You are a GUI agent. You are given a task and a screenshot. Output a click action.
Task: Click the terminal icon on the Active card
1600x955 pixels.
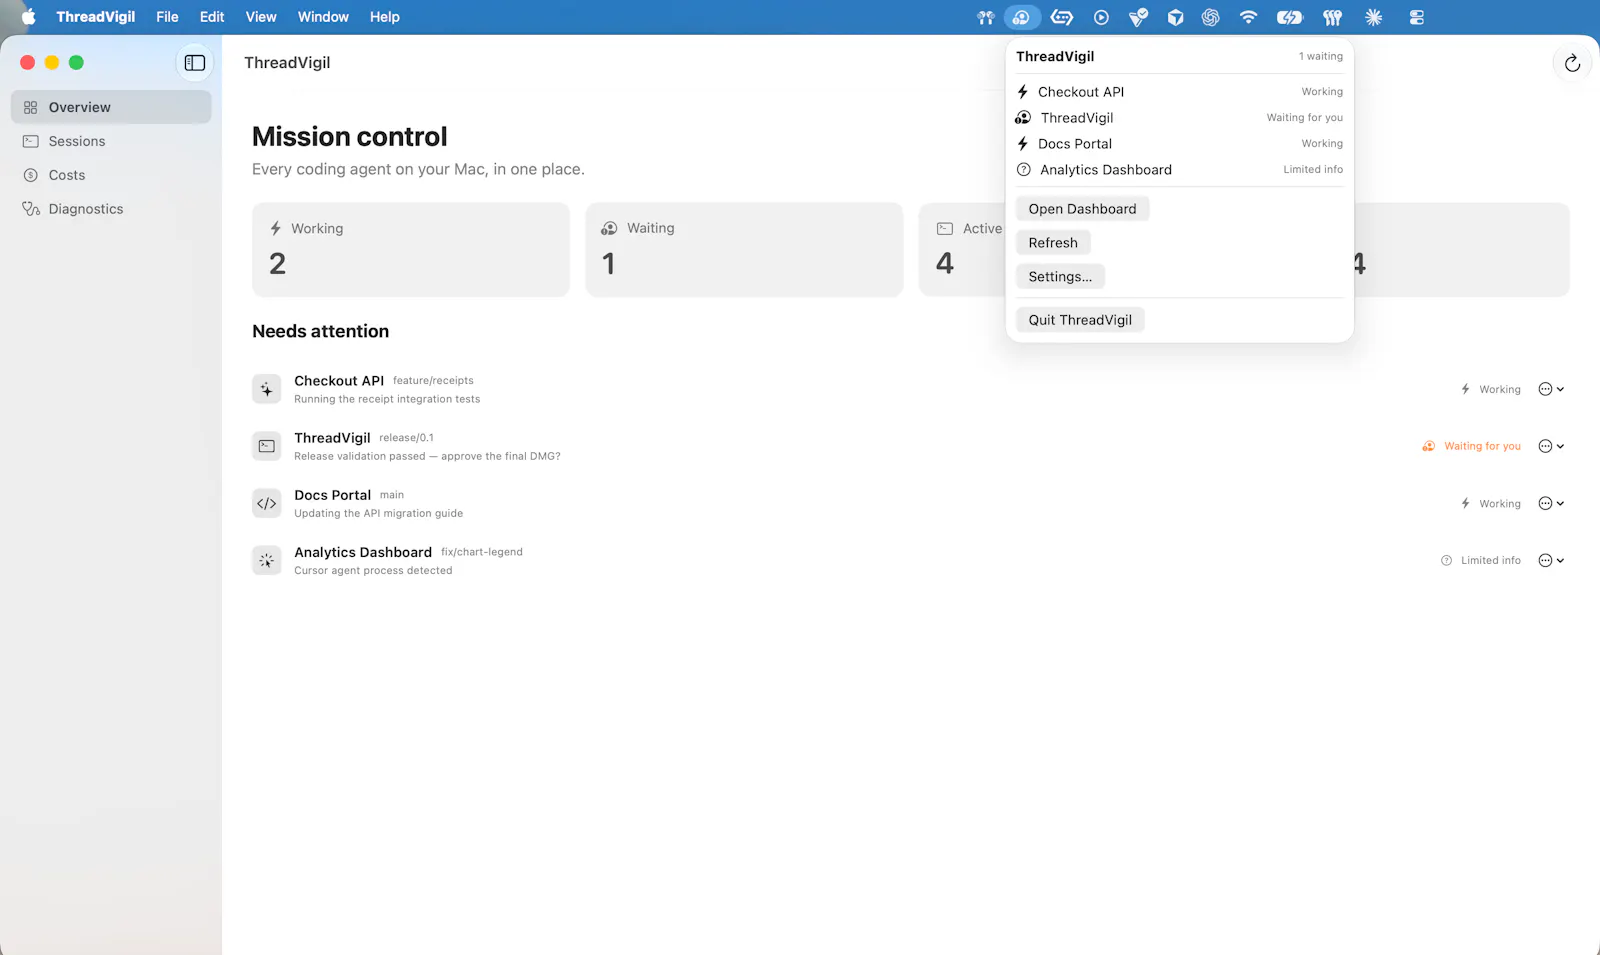tap(945, 228)
